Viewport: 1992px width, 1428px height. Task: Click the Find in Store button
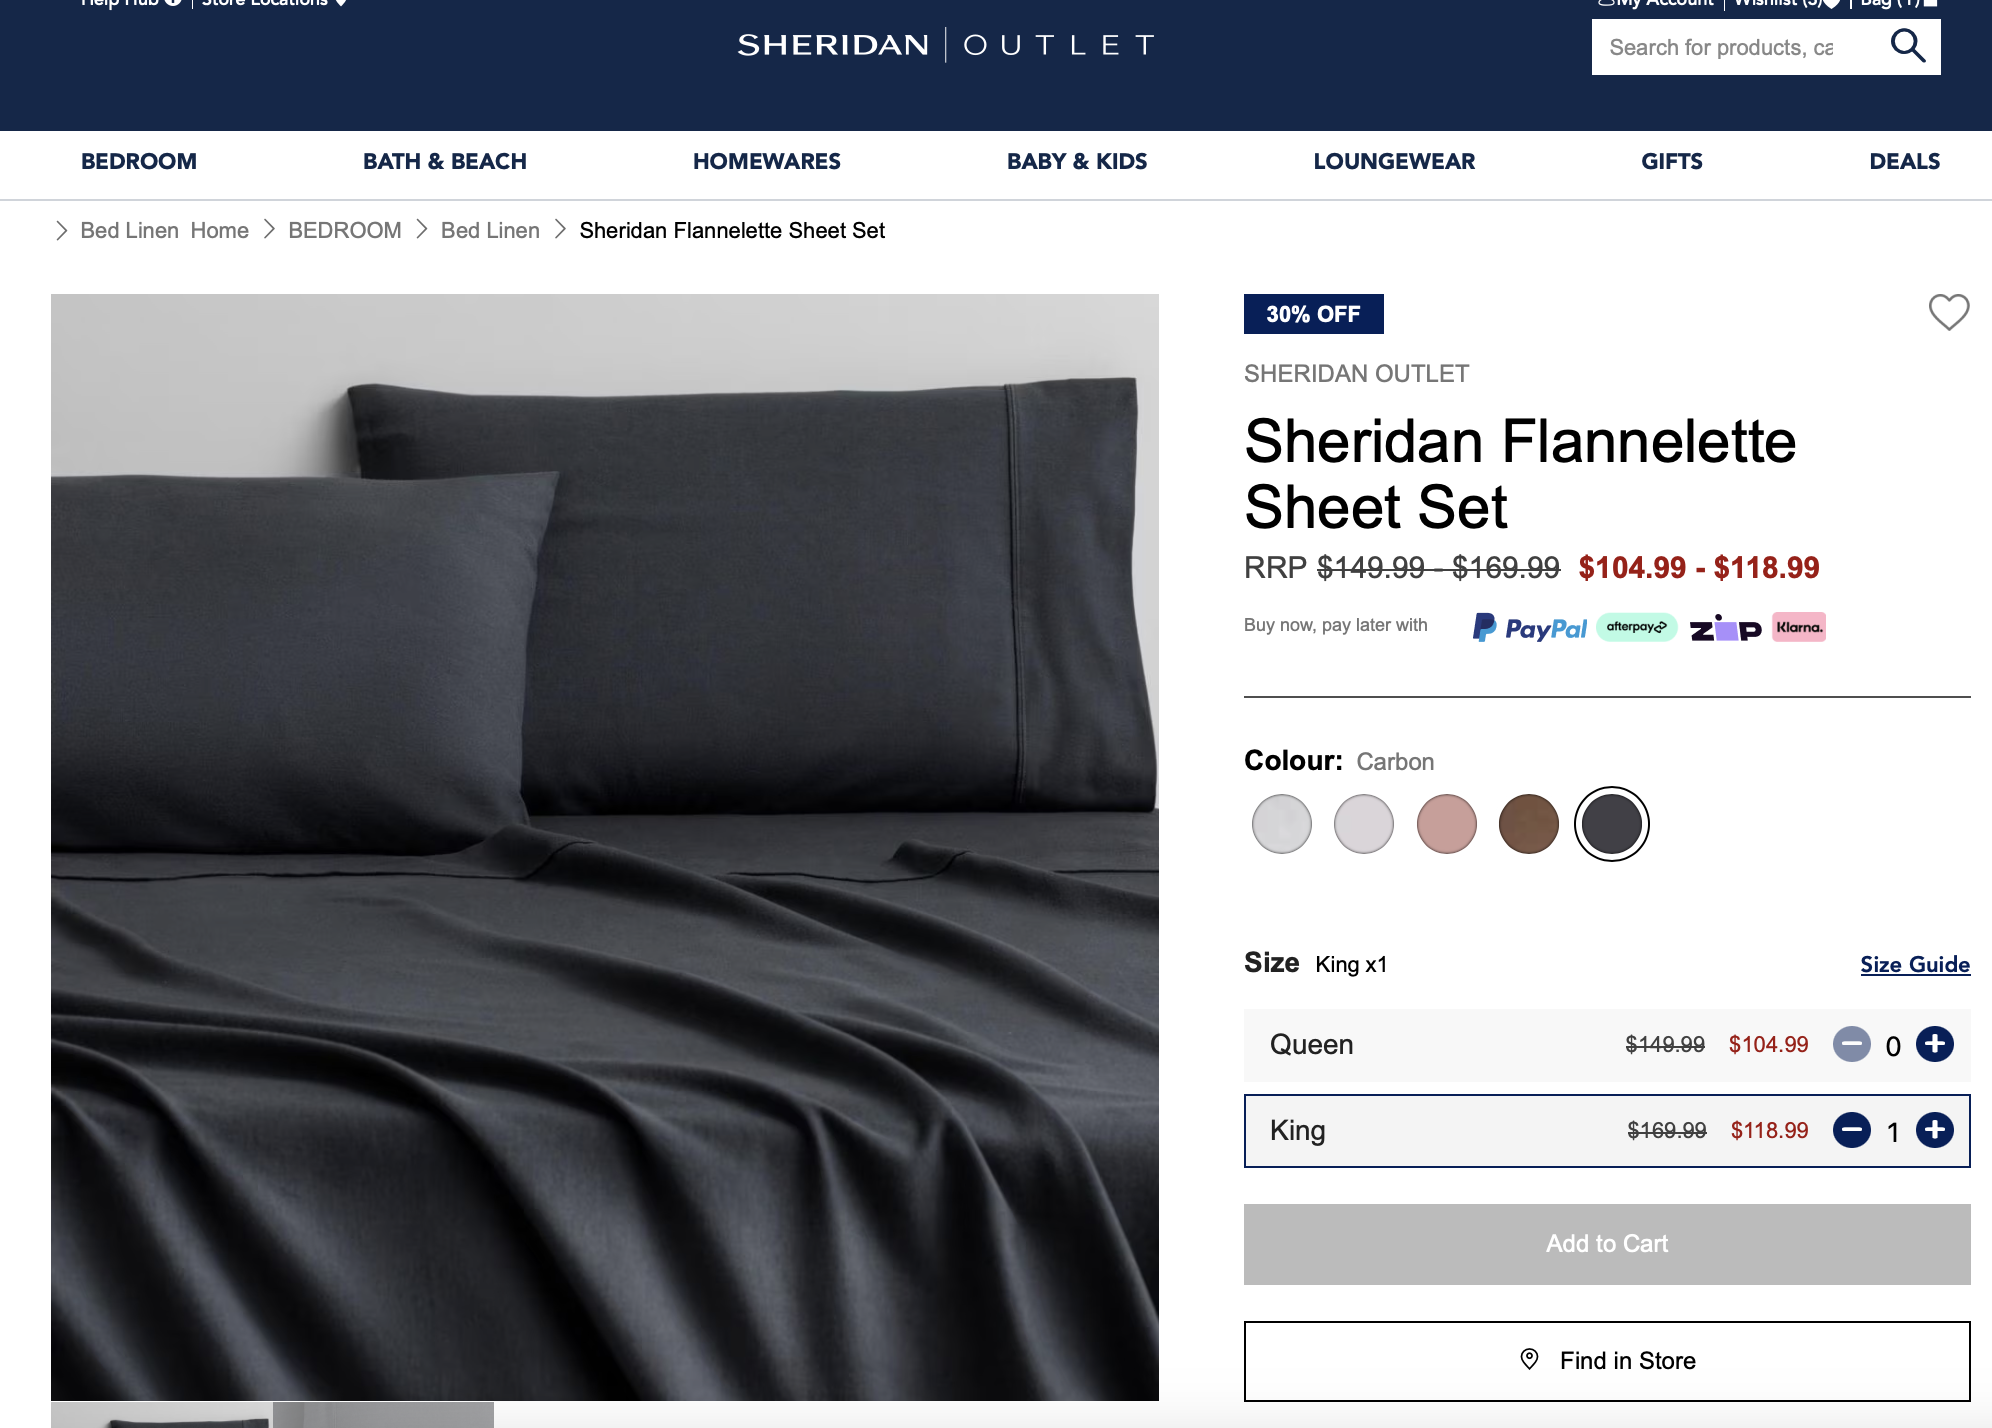pos(1606,1361)
